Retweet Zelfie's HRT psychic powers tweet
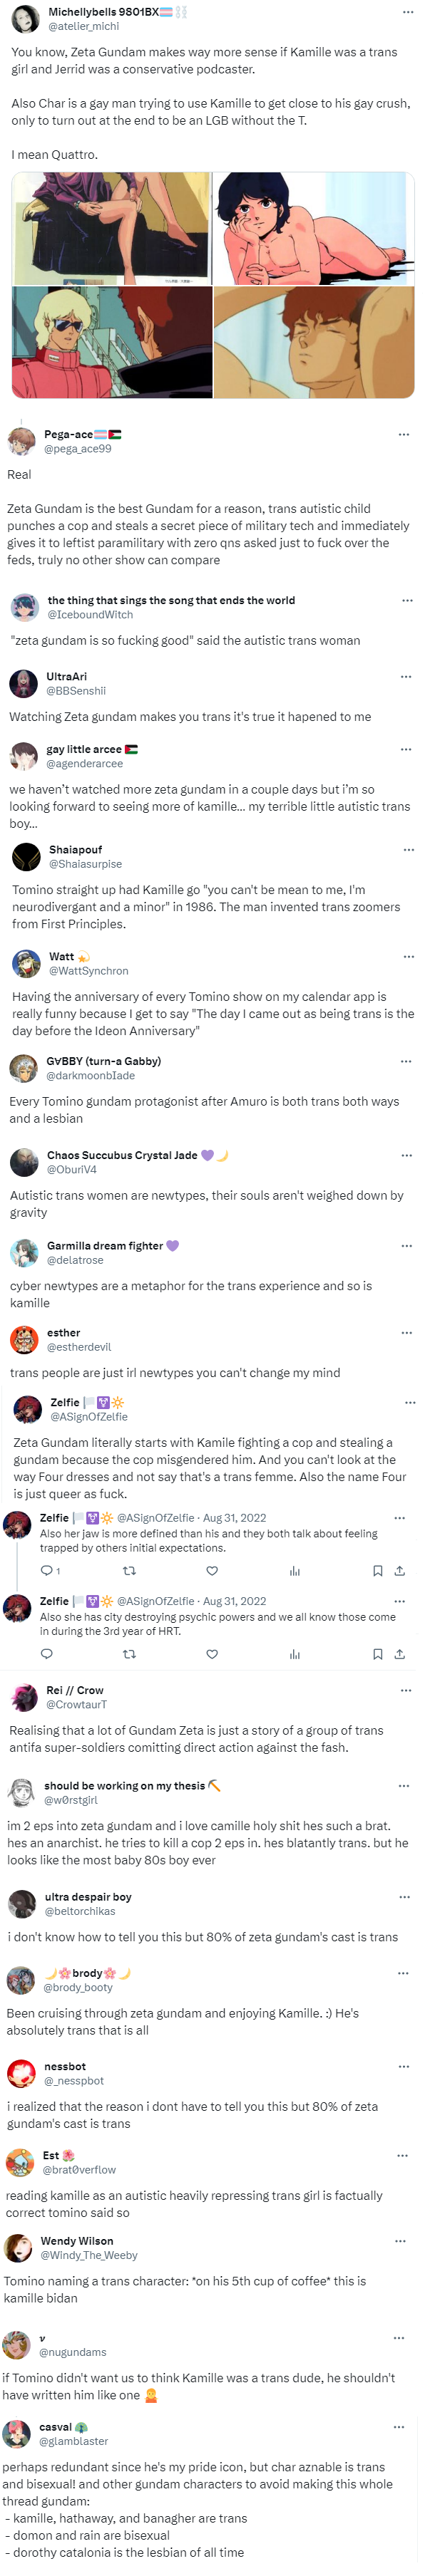 coord(129,1653)
